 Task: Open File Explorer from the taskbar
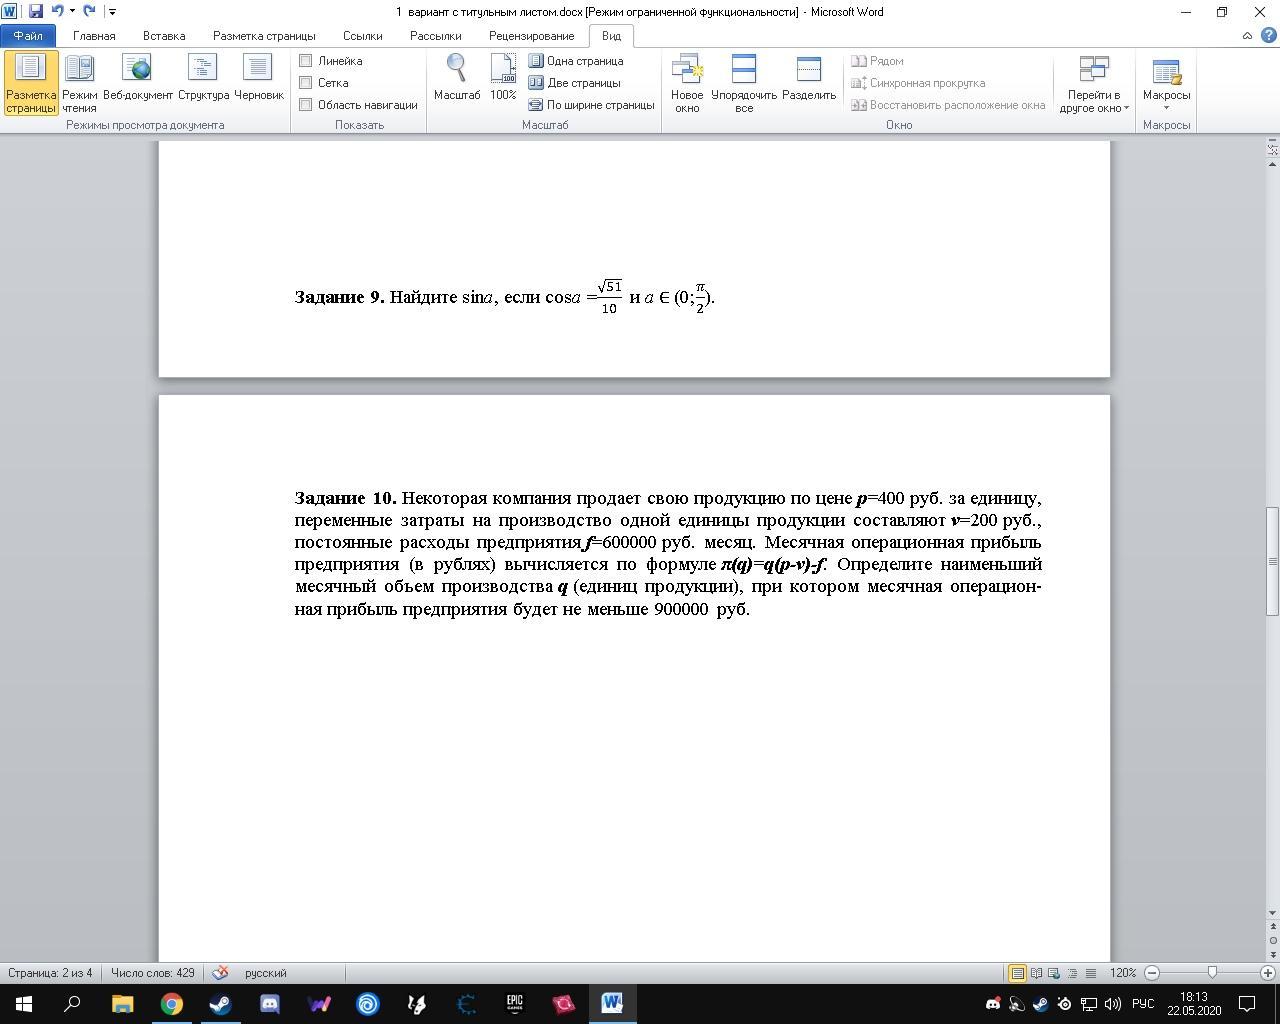122,1003
